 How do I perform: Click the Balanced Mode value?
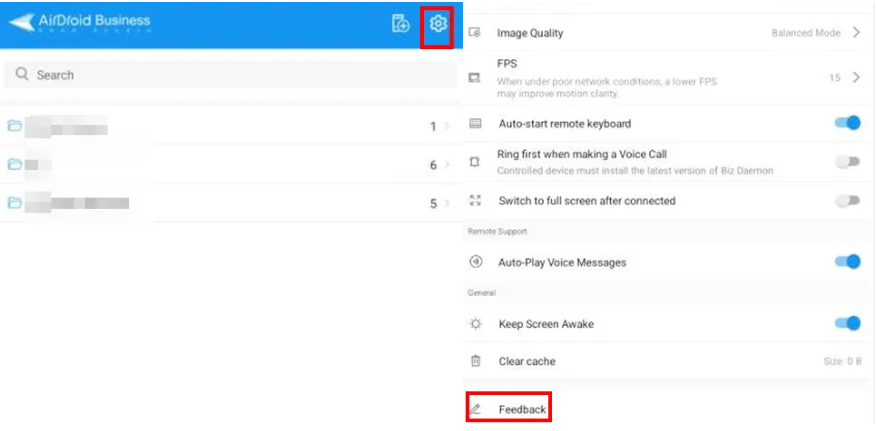(806, 33)
